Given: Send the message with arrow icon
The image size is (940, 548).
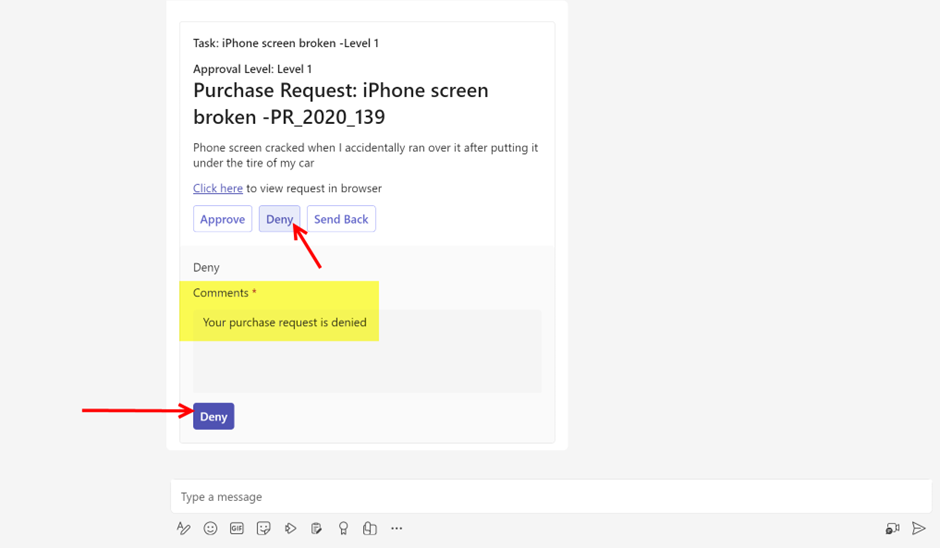Looking at the screenshot, I should coord(919,528).
